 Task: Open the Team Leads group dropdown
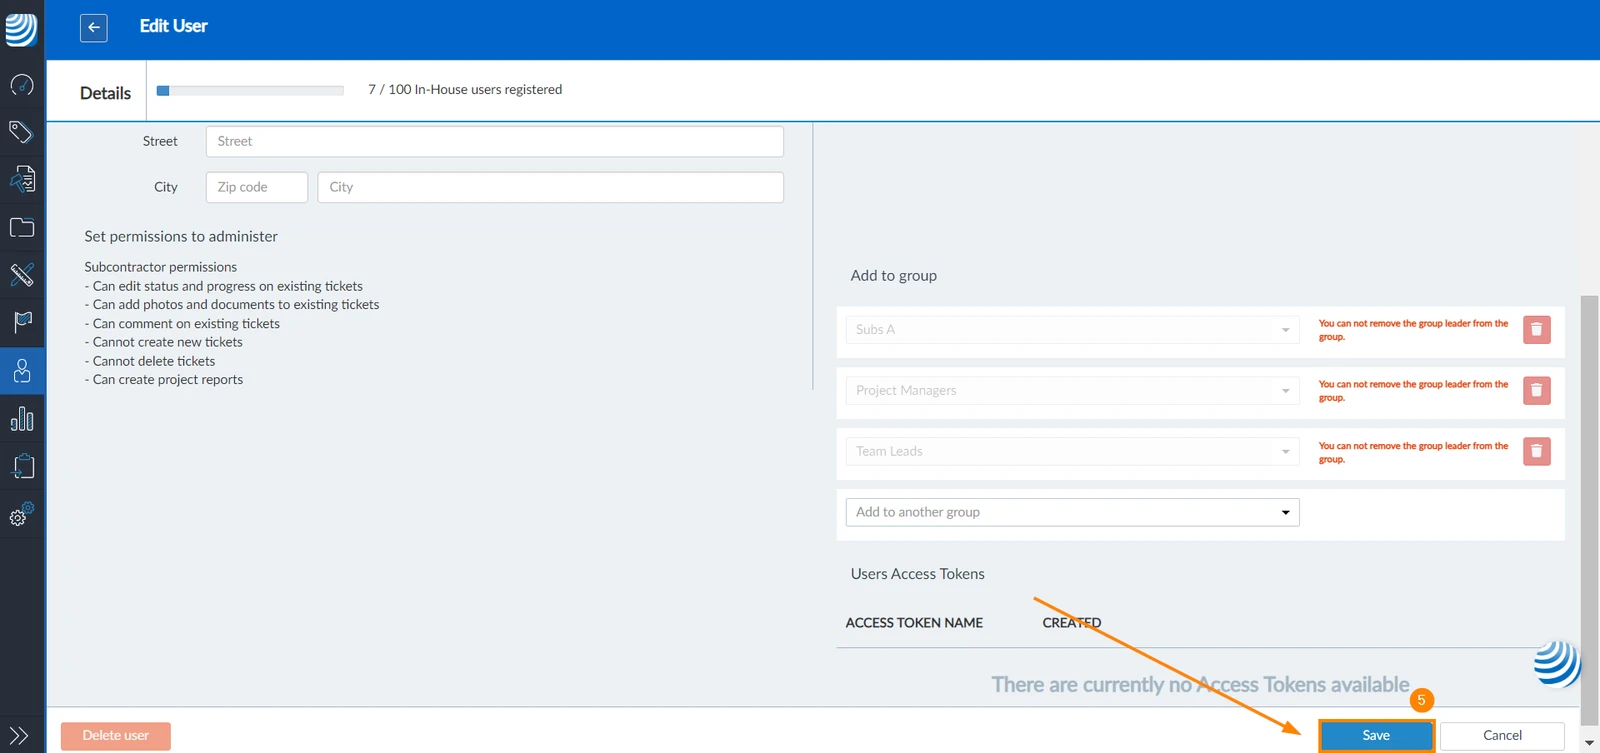click(1072, 452)
